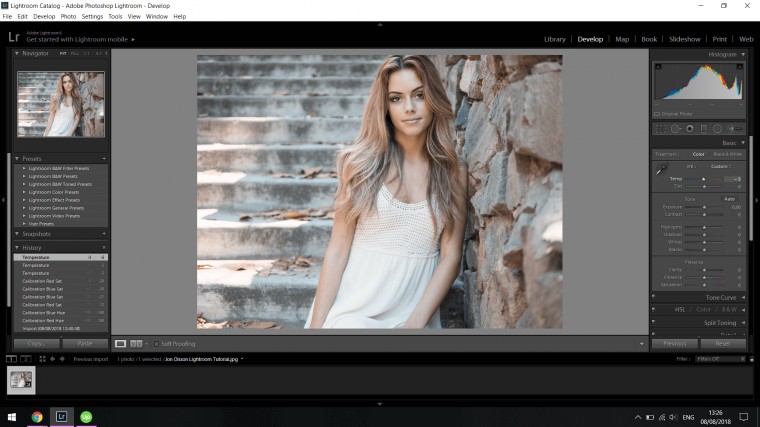760x427 pixels.
Task: Go forward with filmstrip right arrow
Action: tap(62, 359)
